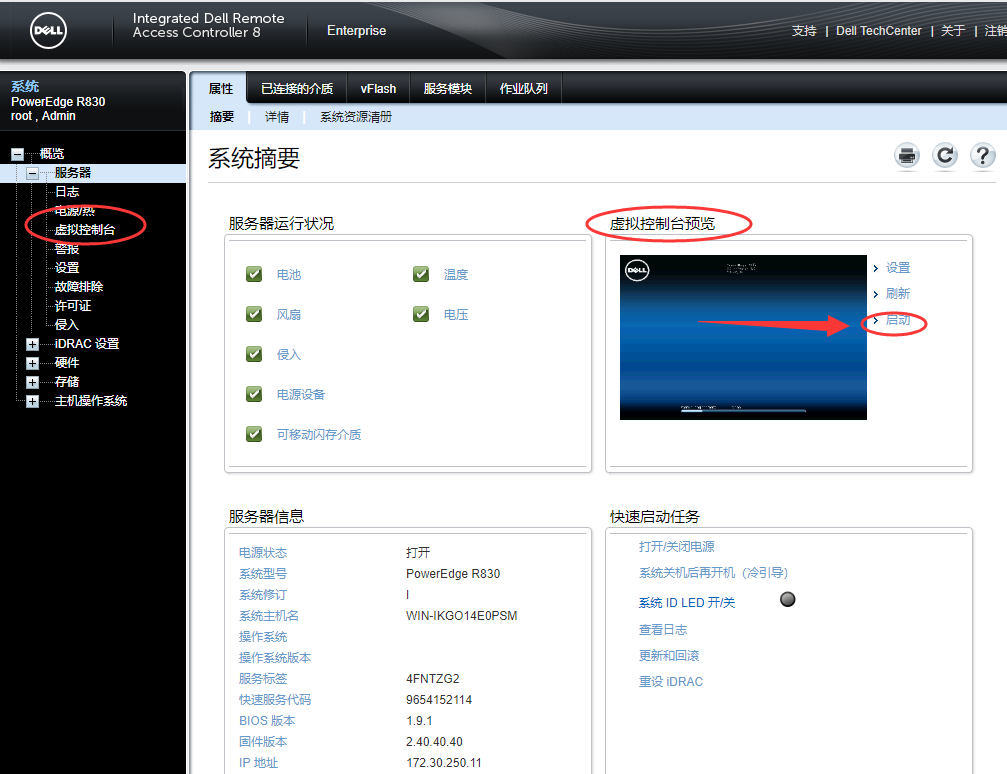Select the 摘要 sub-tab
The height and width of the screenshot is (774, 1007).
click(x=222, y=116)
